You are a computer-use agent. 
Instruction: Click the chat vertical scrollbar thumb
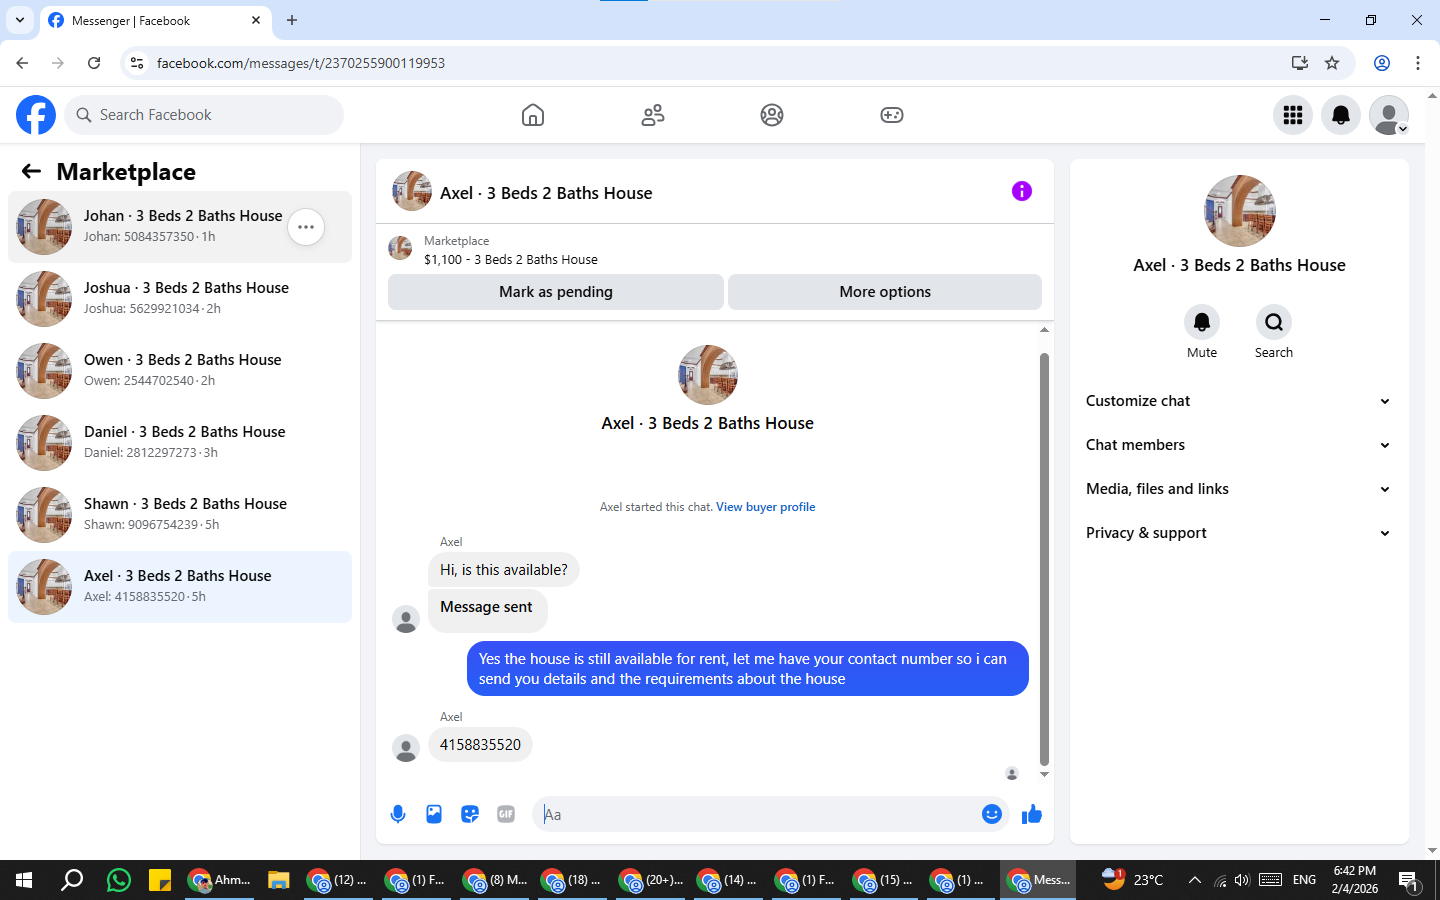tap(1044, 558)
